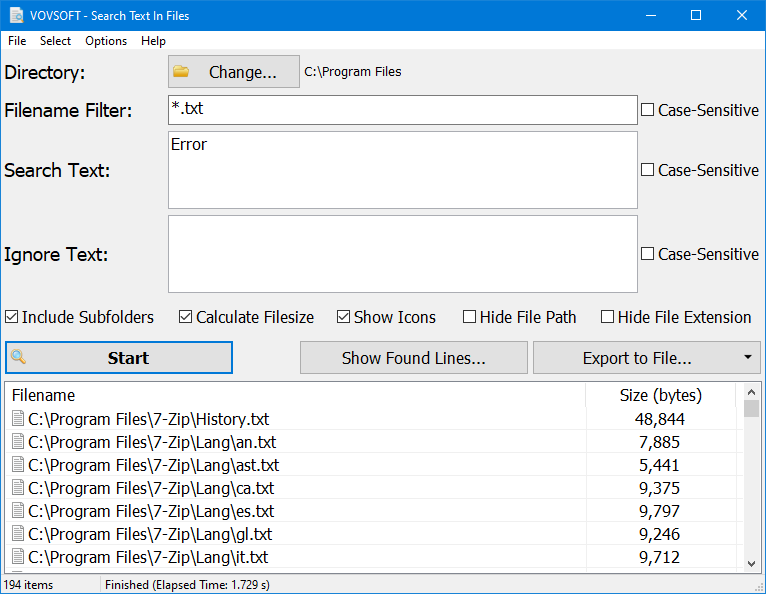Viewport: 766px width, 594px height.
Task: Open the Options menu
Action: click(x=106, y=41)
